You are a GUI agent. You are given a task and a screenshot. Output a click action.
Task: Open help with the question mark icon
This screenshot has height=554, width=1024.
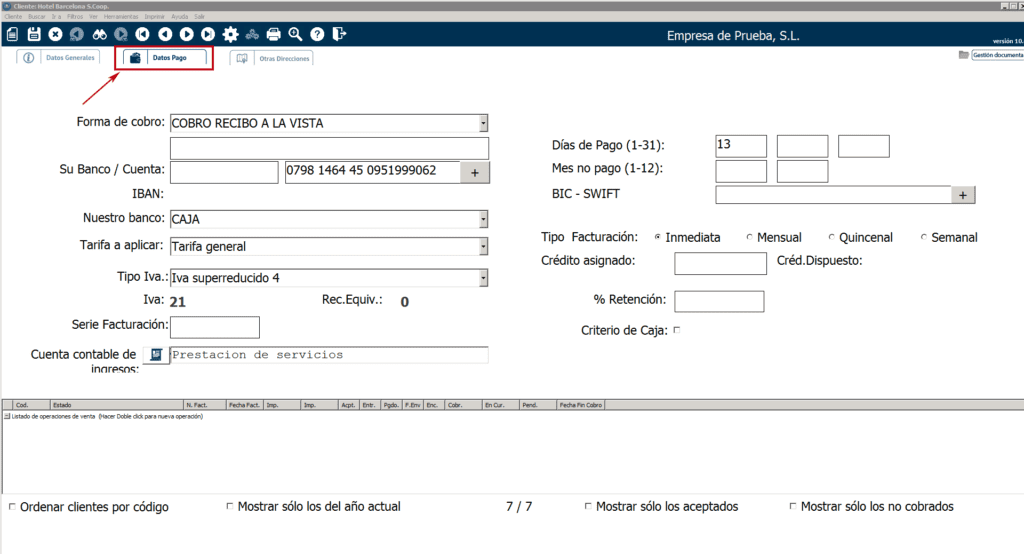pyautogui.click(x=317, y=34)
